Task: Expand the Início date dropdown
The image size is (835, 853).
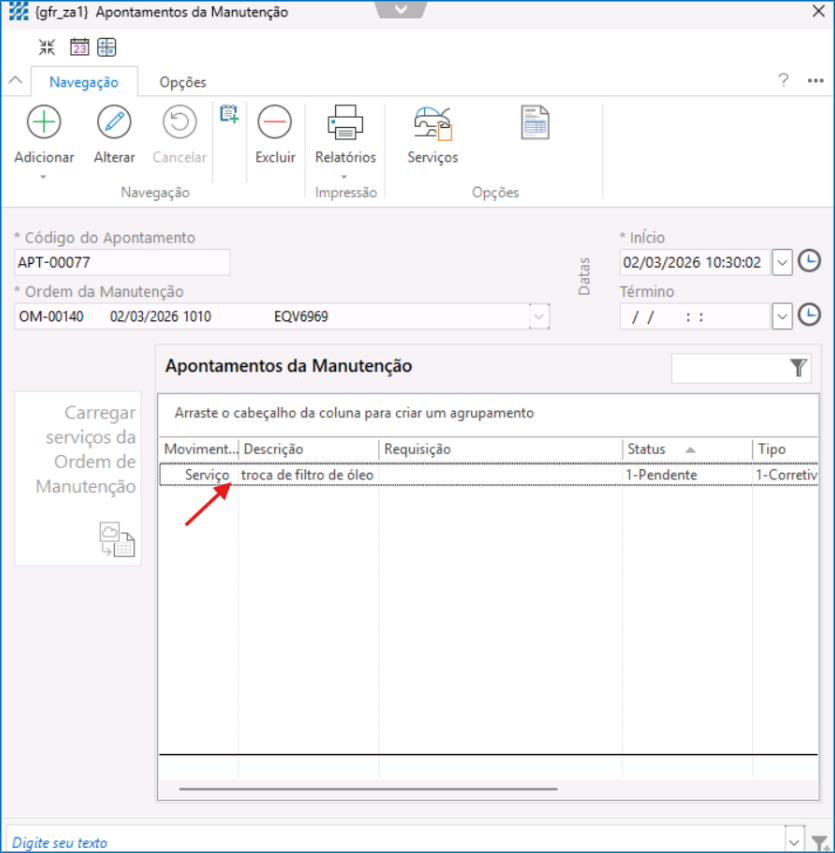Action: 782,263
